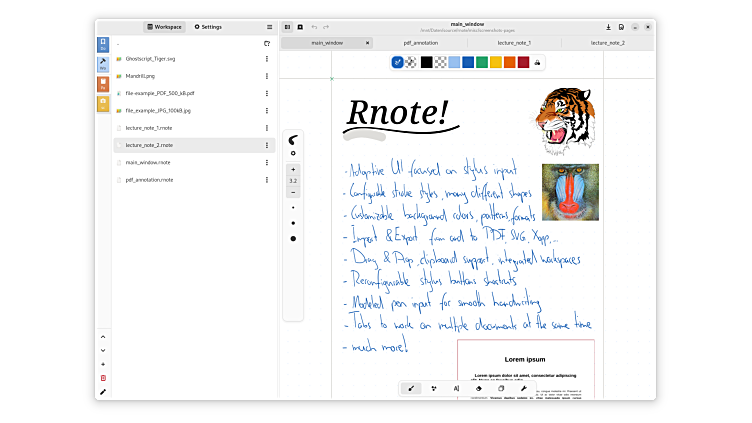This screenshot has width=752, height=423.
Task: Toggle the stroke color selector
Action: tap(397, 62)
